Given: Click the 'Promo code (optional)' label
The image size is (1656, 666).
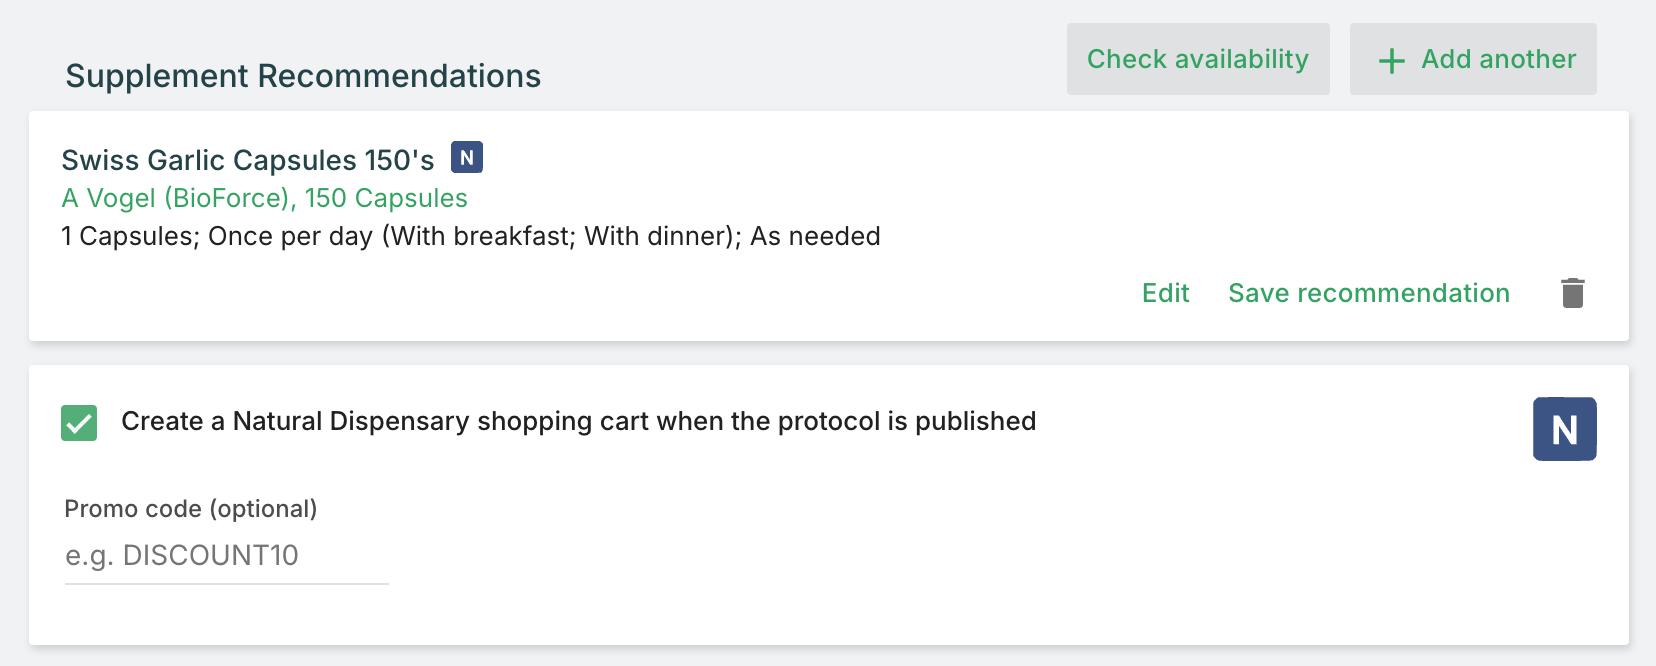Looking at the screenshot, I should (x=191, y=509).
